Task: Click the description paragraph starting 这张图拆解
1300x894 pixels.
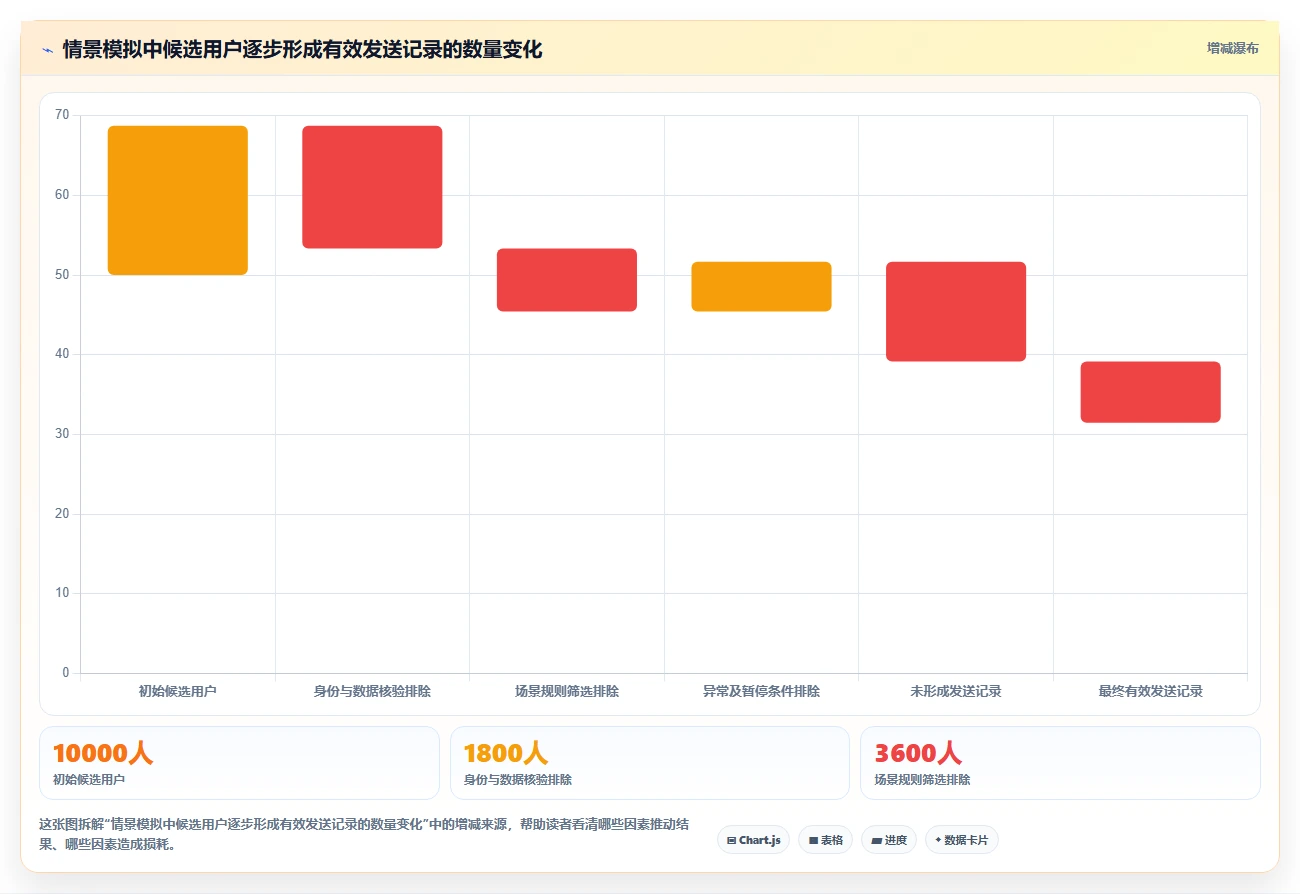Action: click(364, 834)
